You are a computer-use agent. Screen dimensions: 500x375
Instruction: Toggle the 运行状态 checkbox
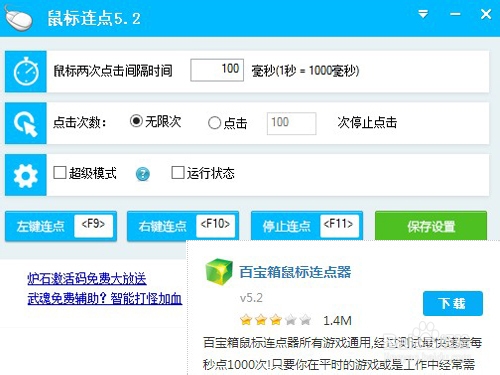[178, 173]
